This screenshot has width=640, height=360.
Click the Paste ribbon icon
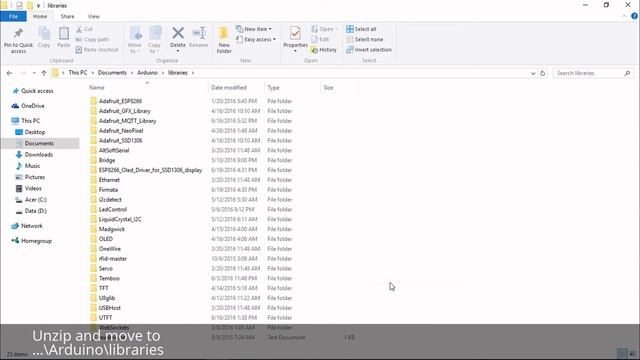[x=64, y=33]
